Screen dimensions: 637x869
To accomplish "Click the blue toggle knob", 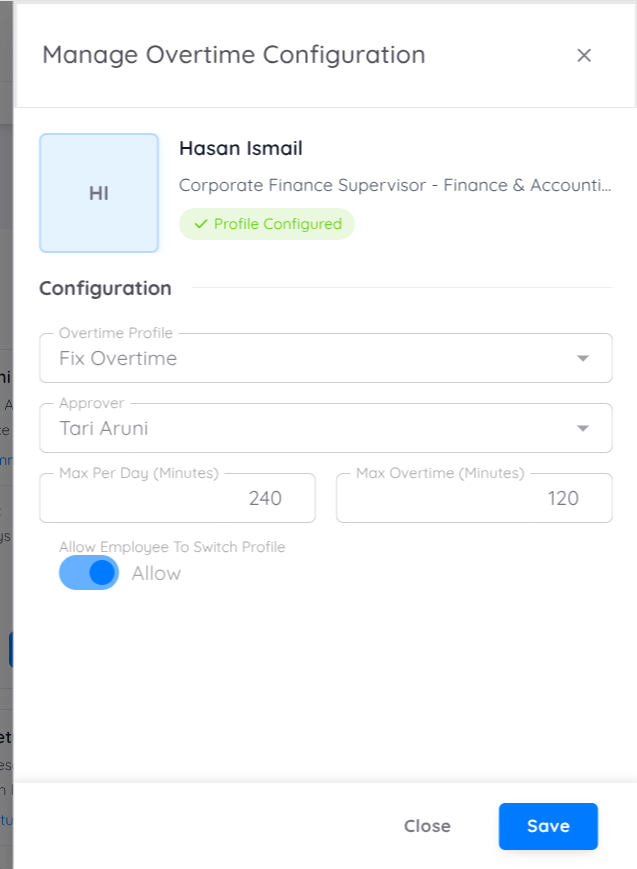I will 101,572.
